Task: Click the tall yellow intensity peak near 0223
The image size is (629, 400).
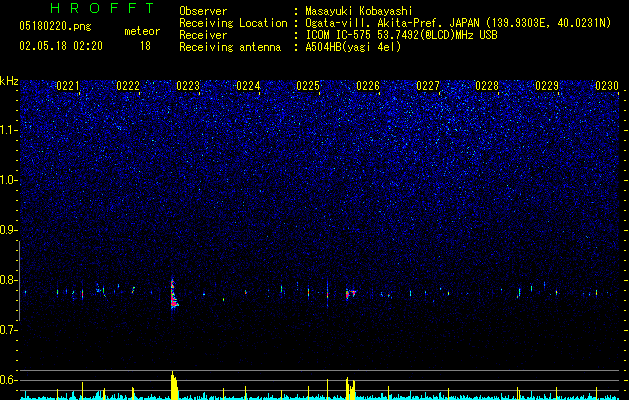Action: [x=174, y=385]
